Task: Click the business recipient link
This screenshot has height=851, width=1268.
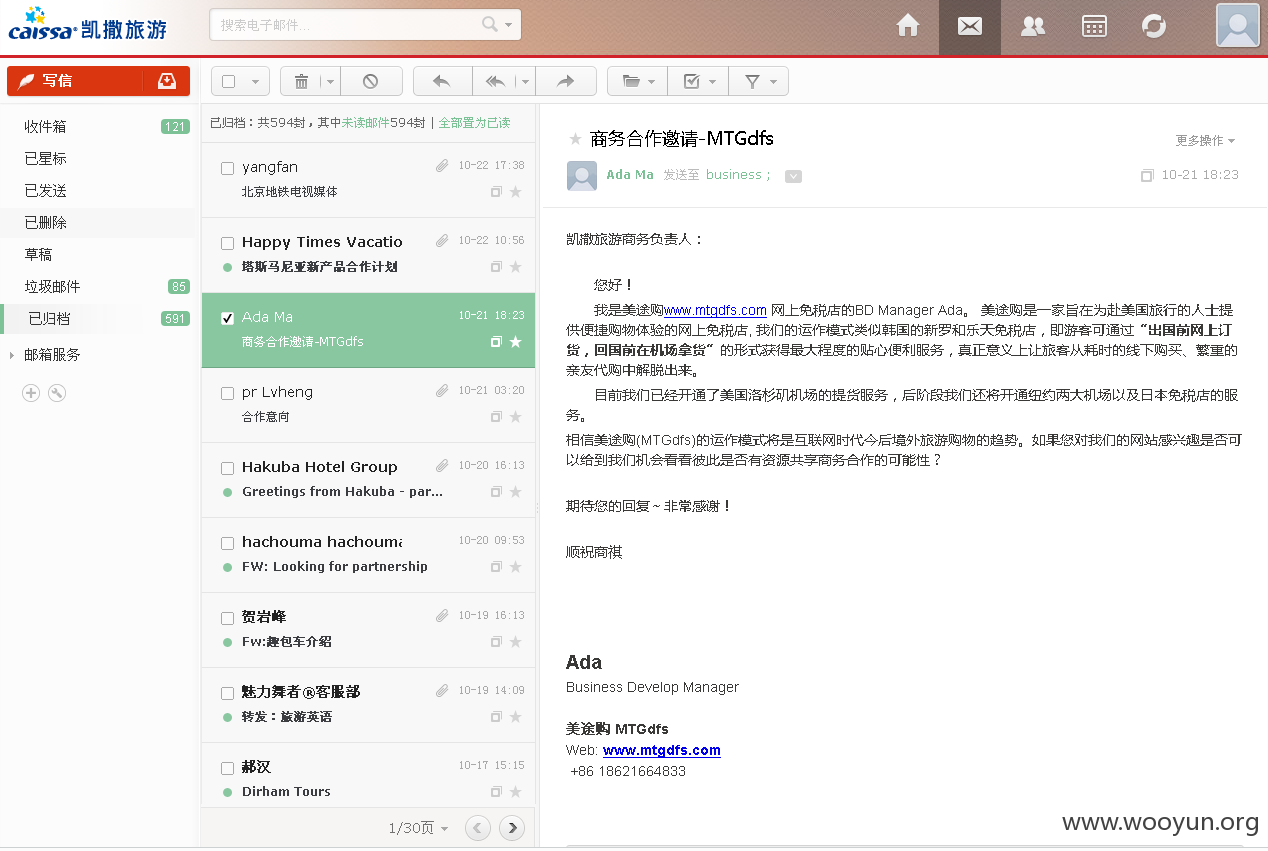Action: point(733,175)
